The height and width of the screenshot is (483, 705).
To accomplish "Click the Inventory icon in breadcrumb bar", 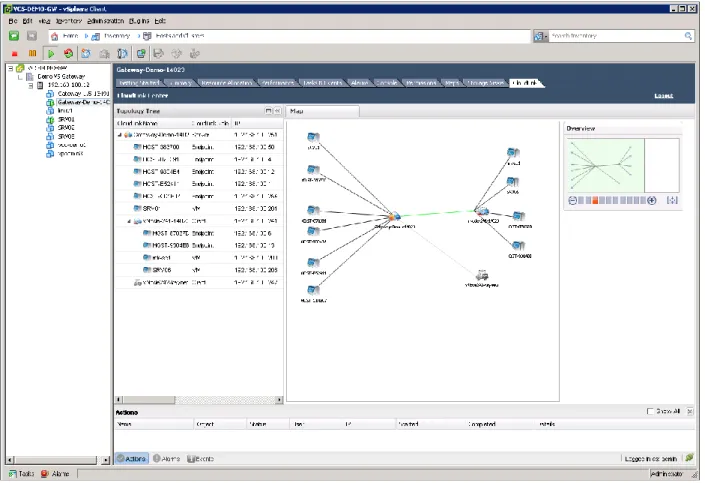I will tap(95, 36).
